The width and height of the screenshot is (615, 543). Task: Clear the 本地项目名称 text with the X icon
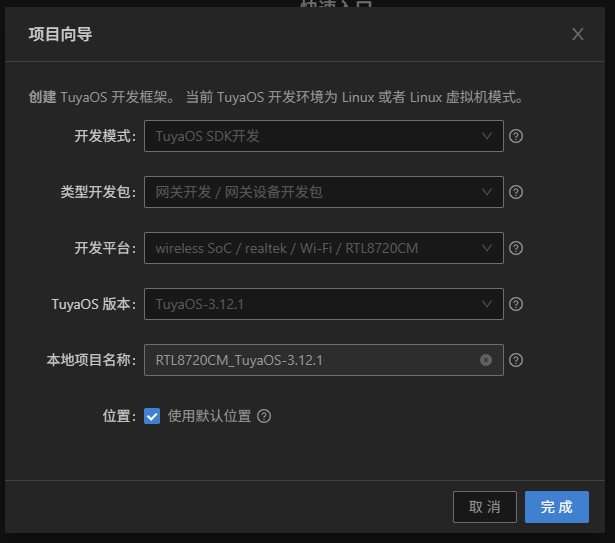pyautogui.click(x=486, y=360)
